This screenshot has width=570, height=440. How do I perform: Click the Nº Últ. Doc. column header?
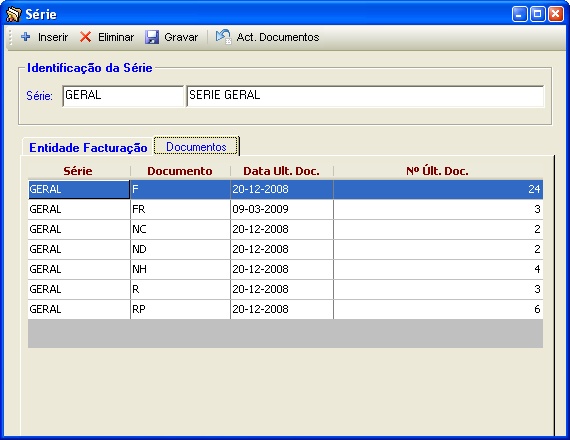click(438, 171)
